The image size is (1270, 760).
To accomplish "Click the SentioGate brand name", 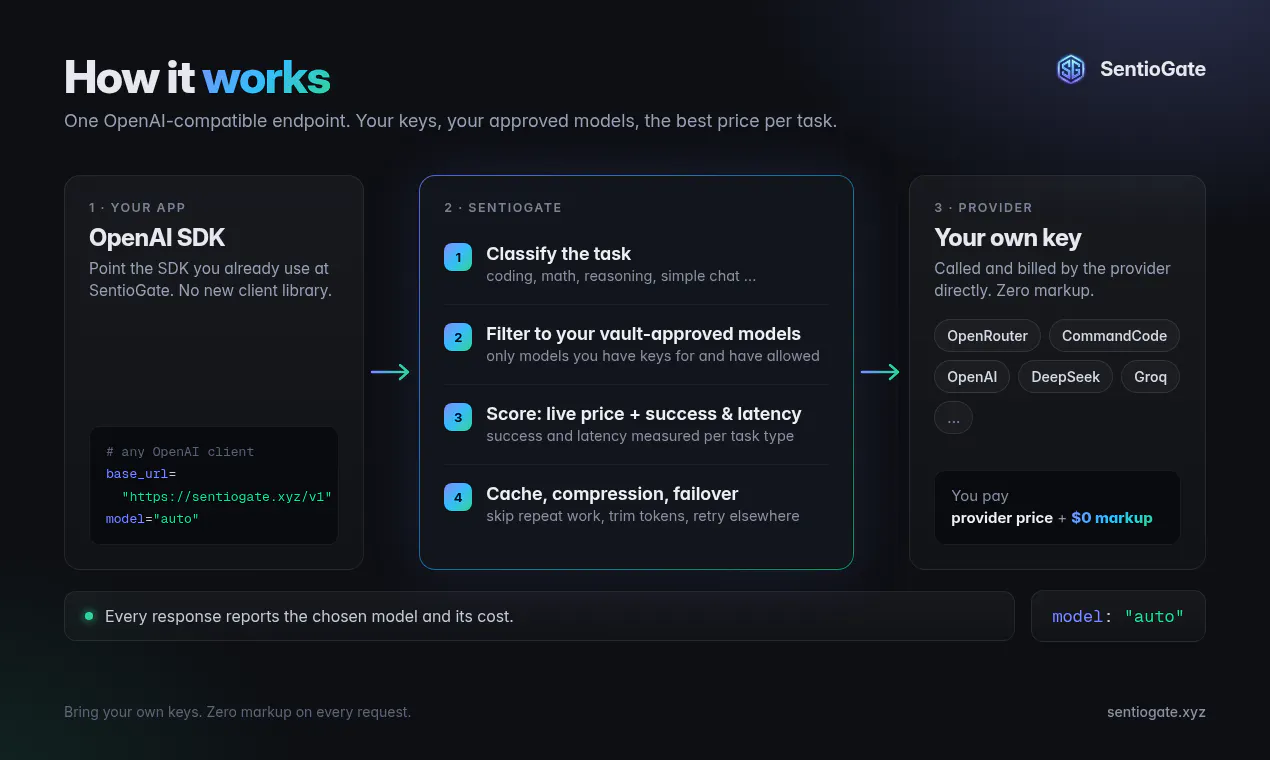I will pyautogui.click(x=1153, y=69).
